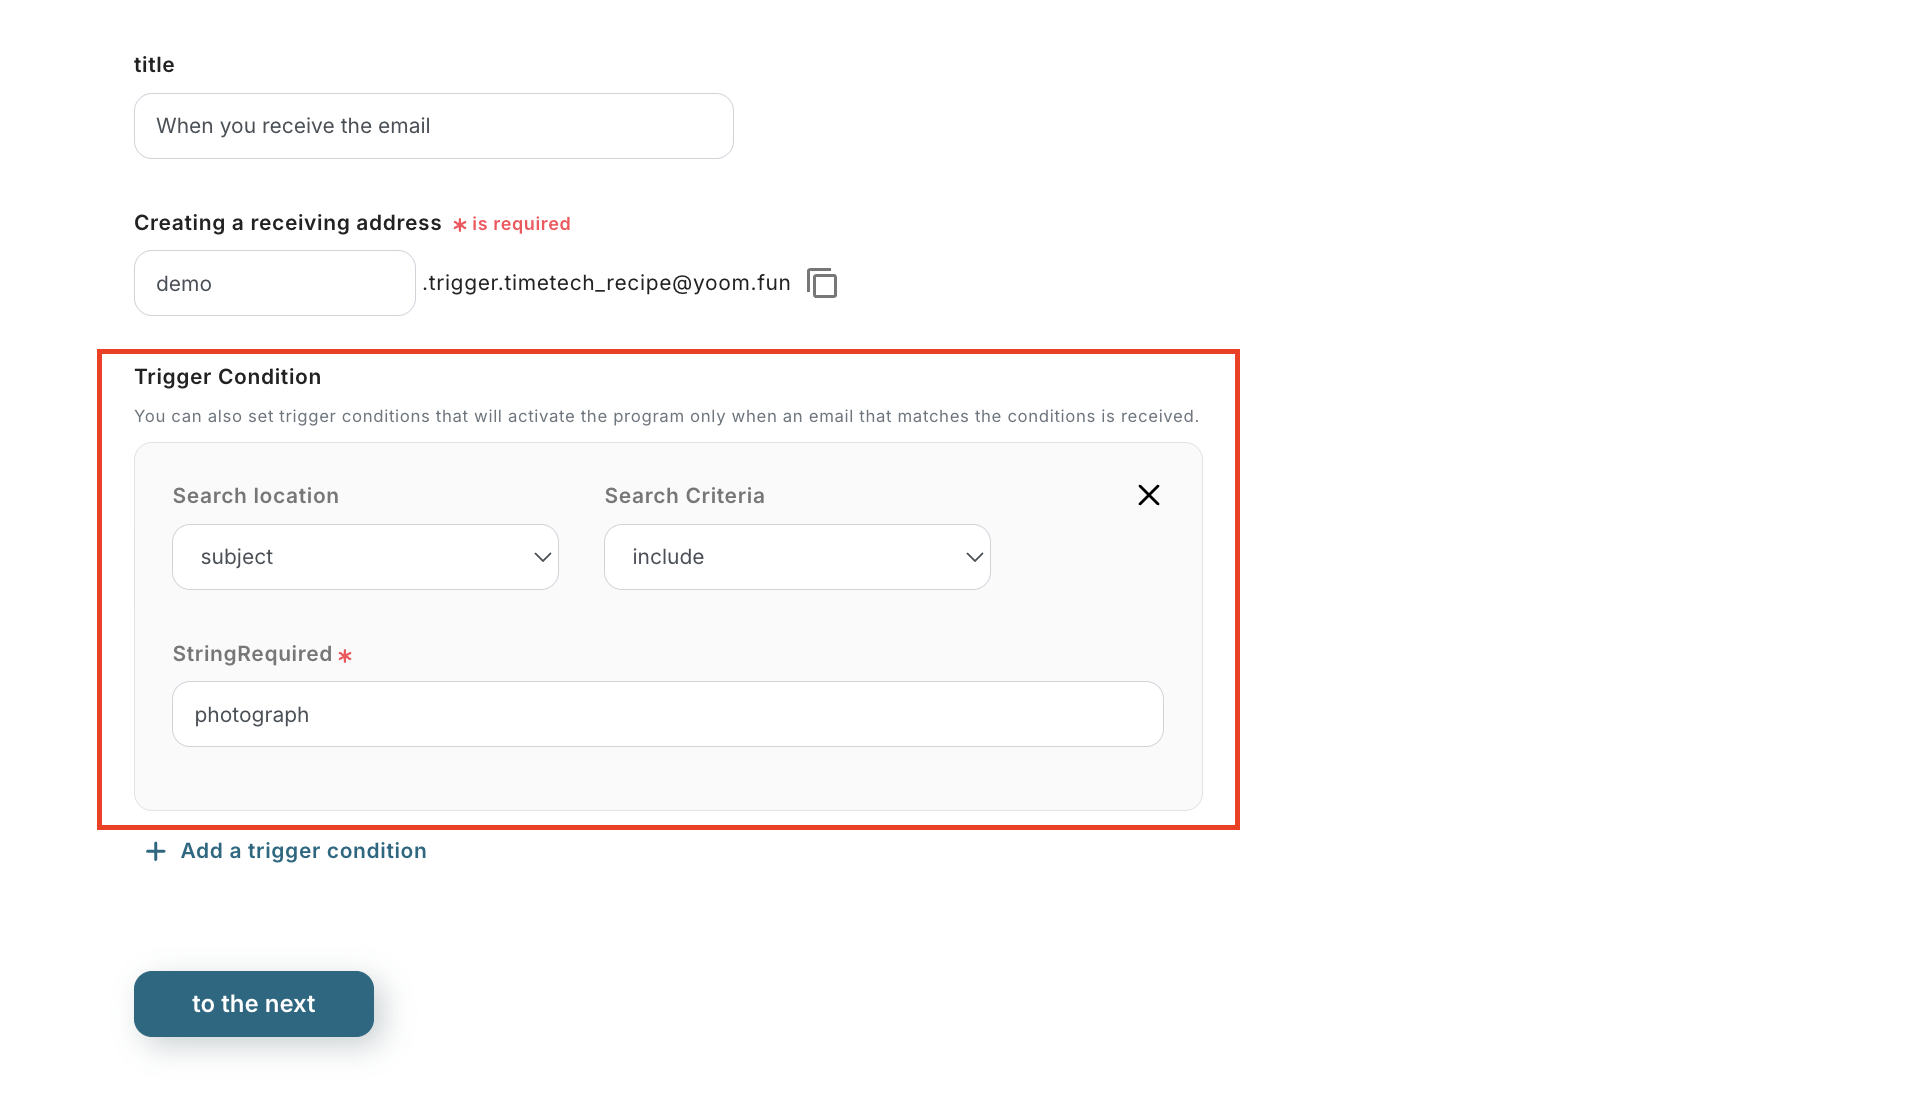Edit the 'photograph' string input
Viewport: 1910px width, 1098px height.
(667, 714)
